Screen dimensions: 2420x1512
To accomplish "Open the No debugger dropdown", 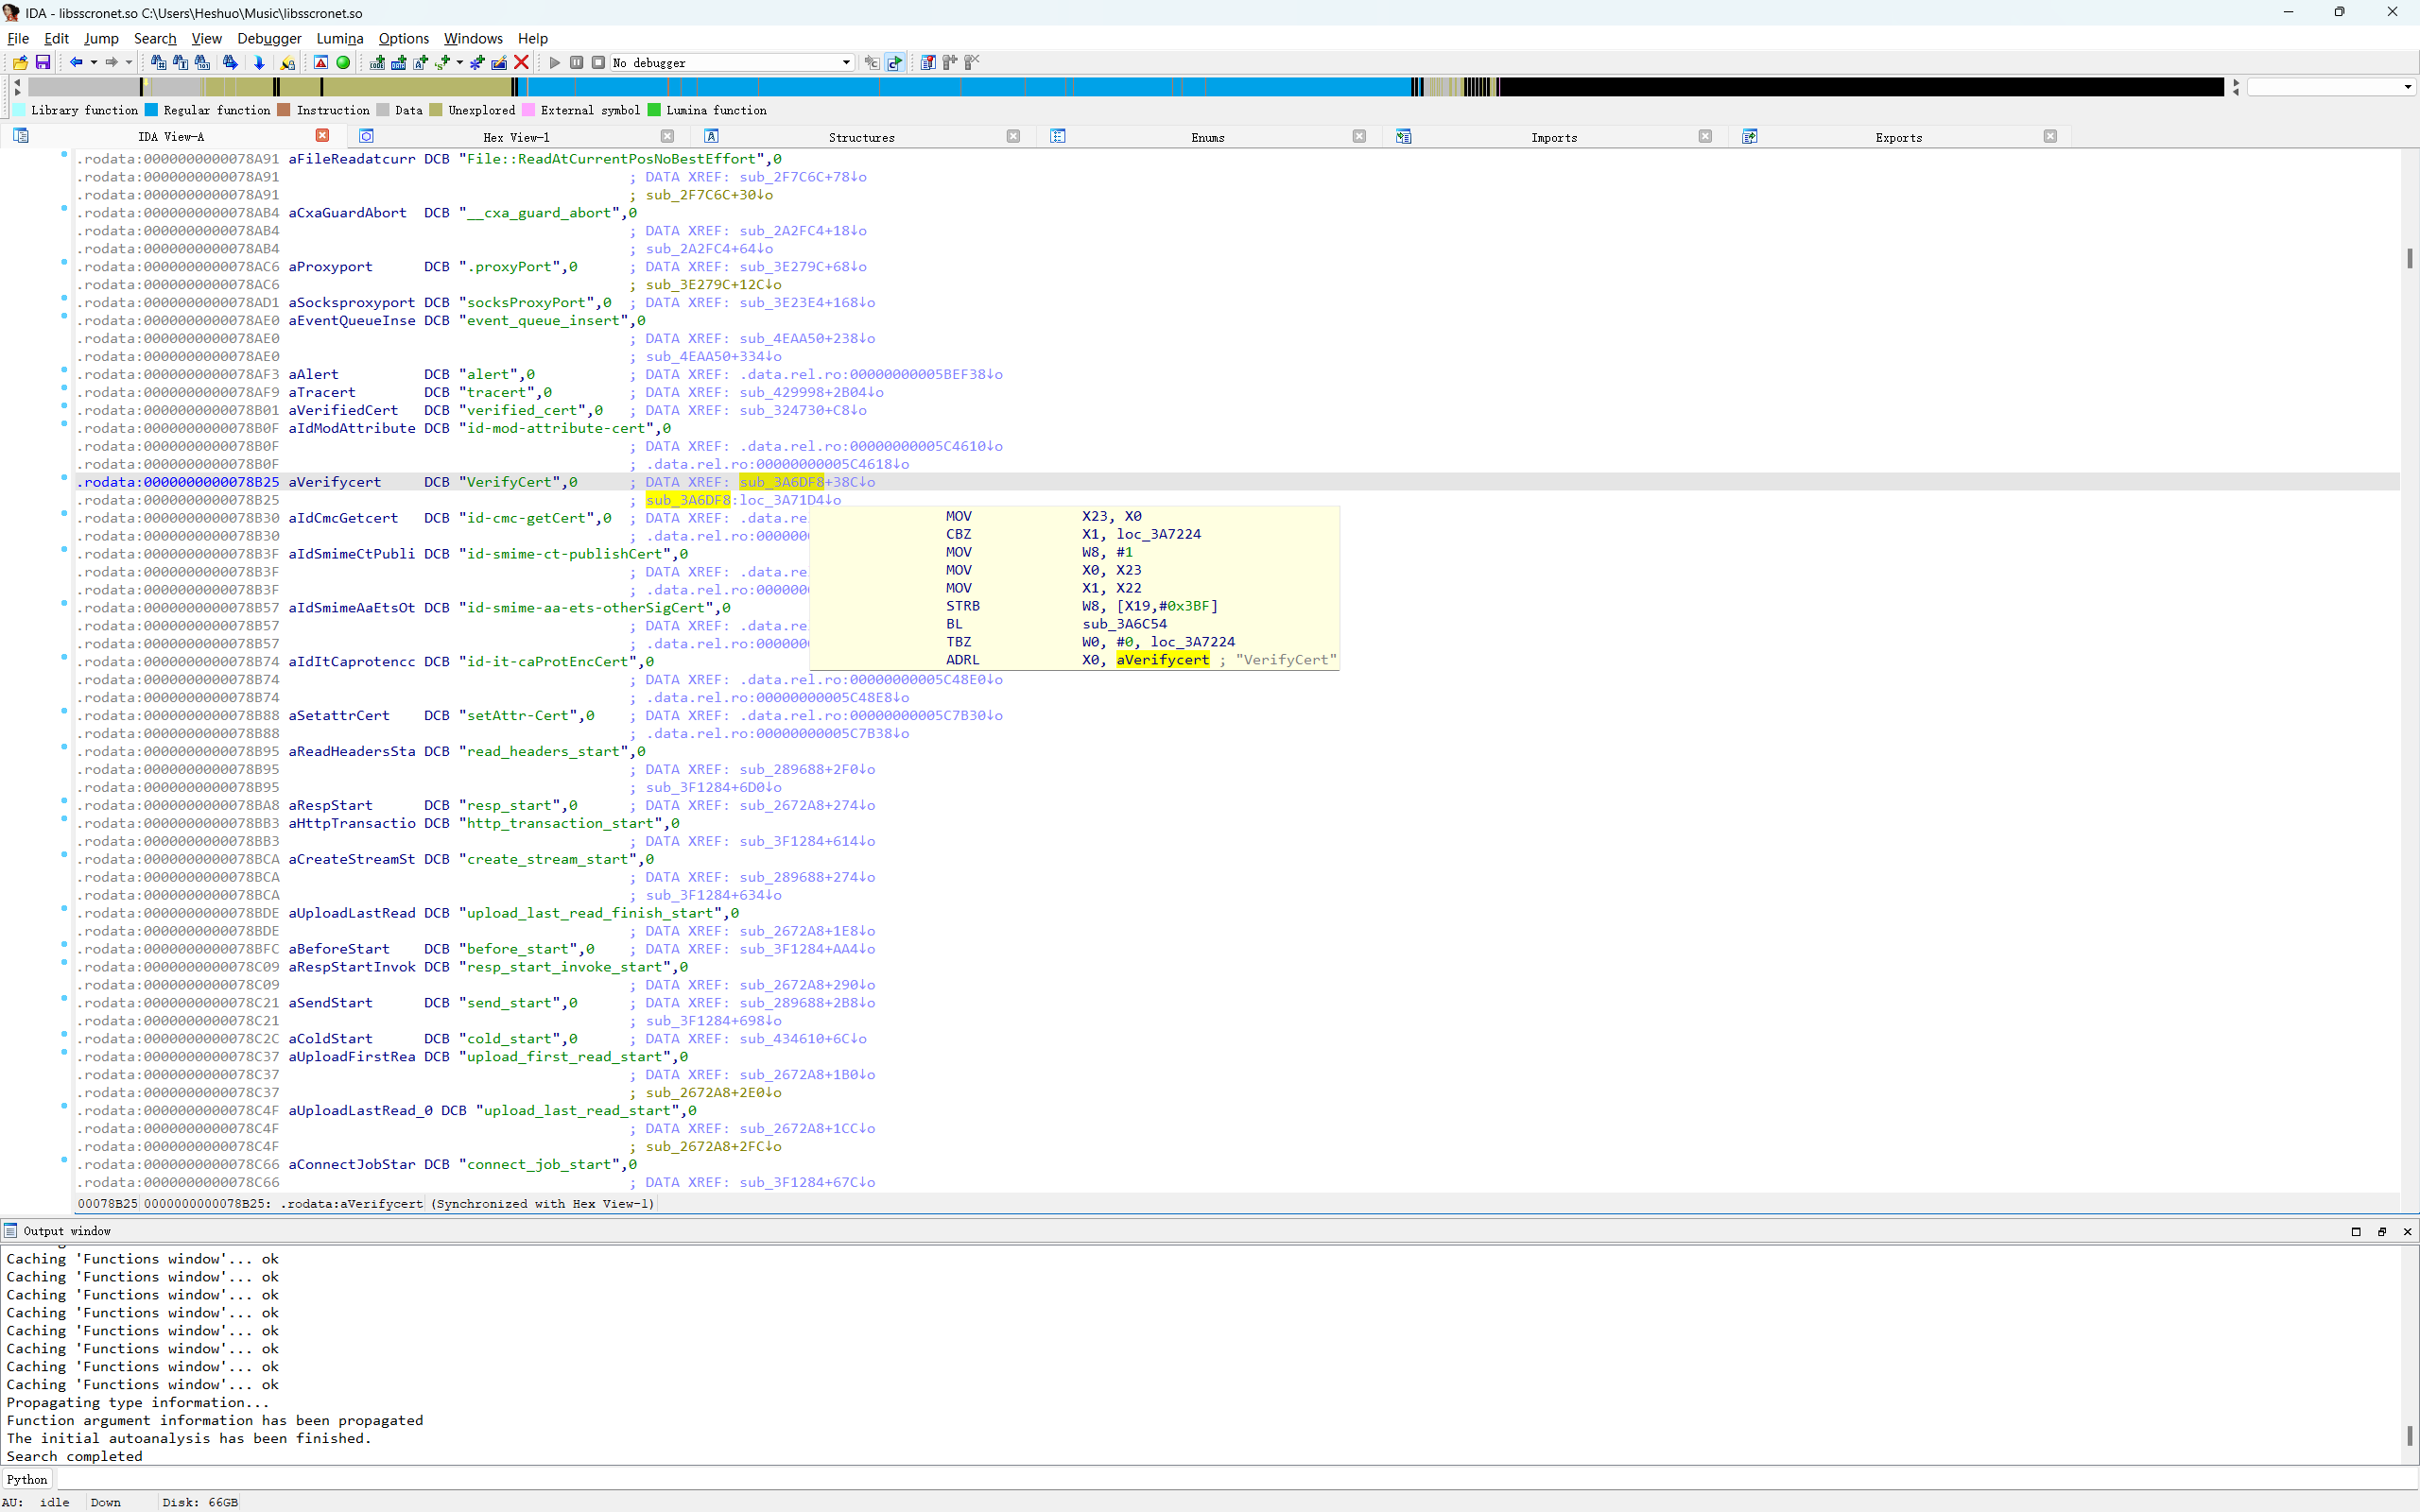I will [x=846, y=62].
